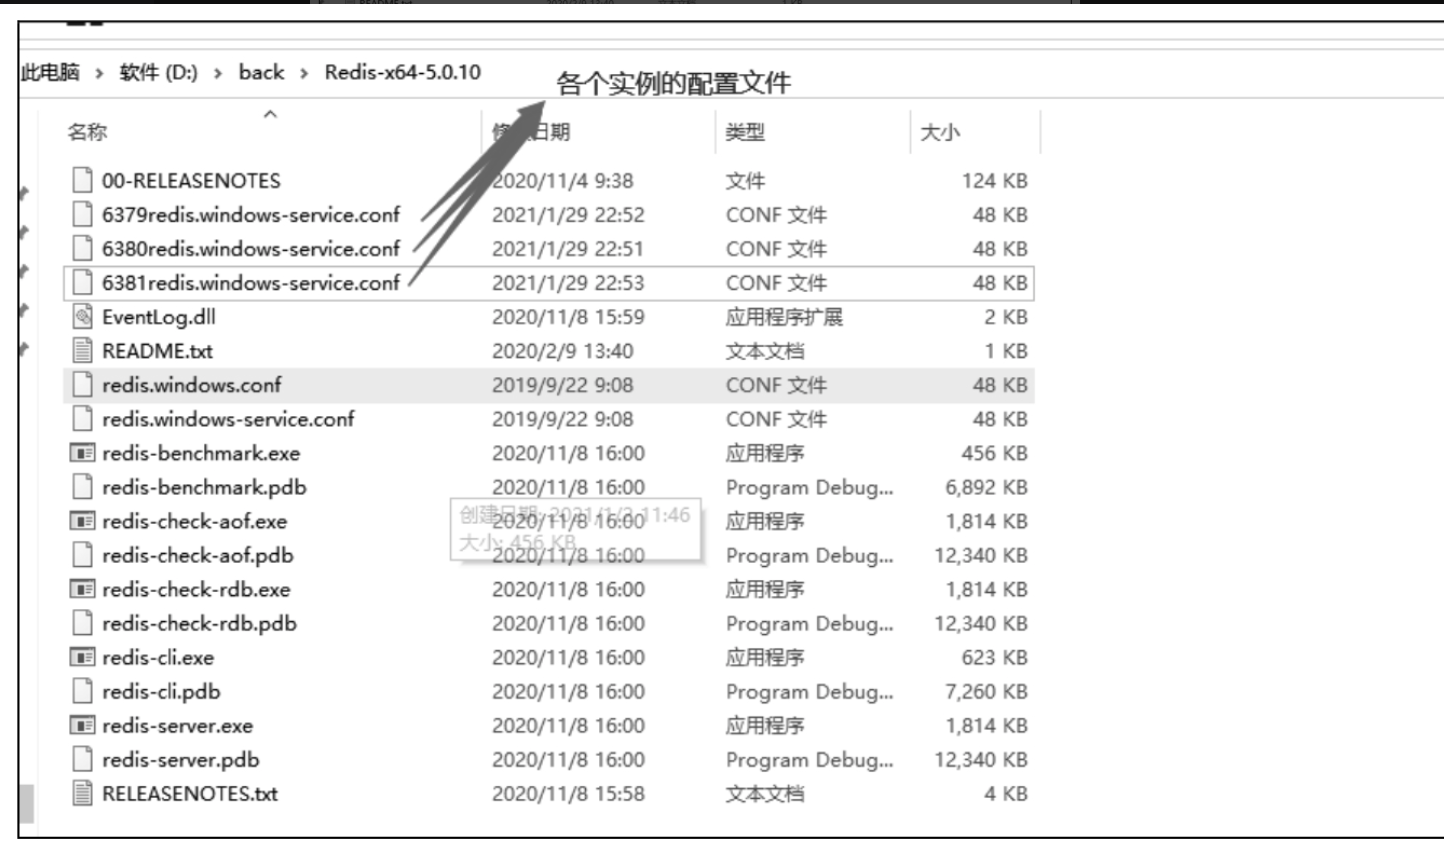The image size is (1444, 844).
Task: Click the redis-check-rdb.pdb file icon
Action: (x=82, y=623)
